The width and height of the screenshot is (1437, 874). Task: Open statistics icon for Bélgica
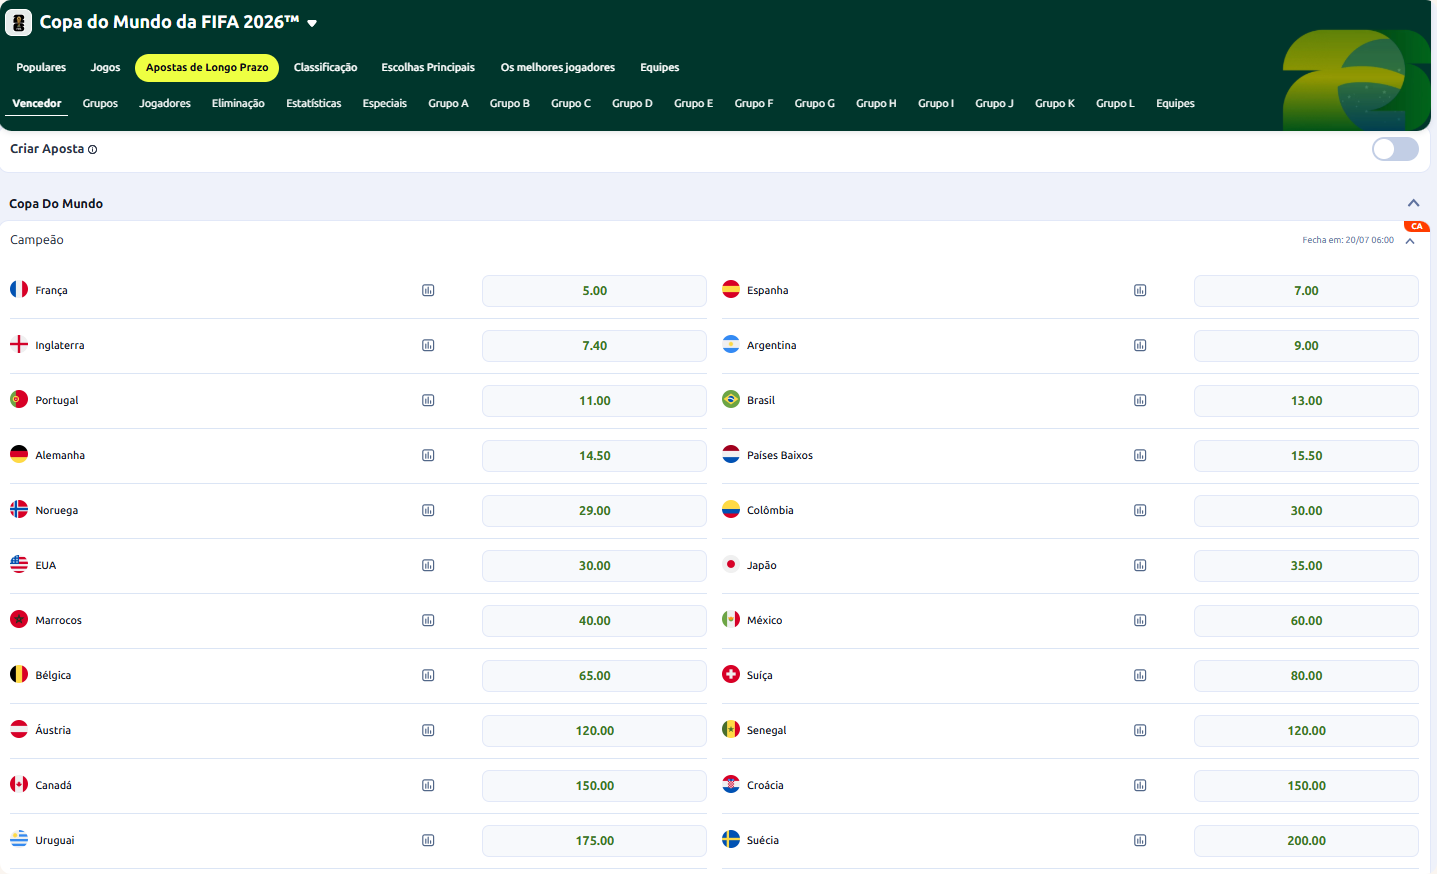coord(428,676)
